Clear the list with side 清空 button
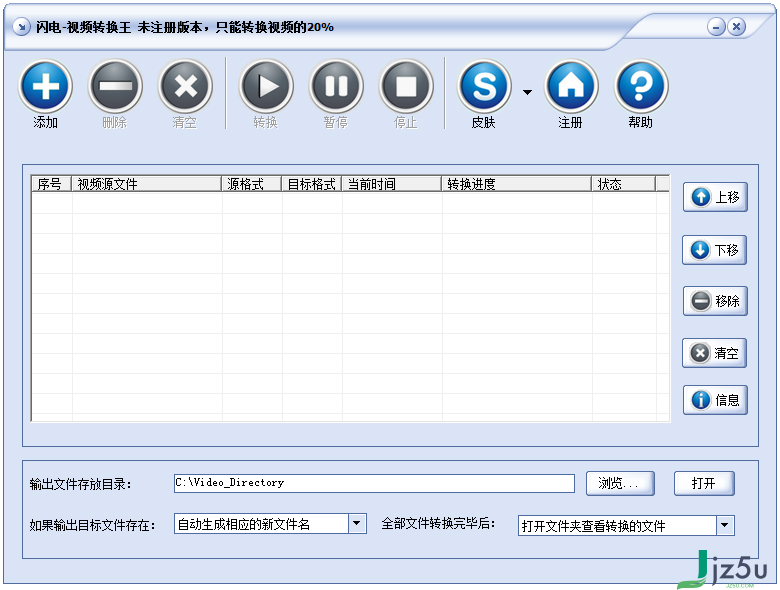 coord(714,353)
